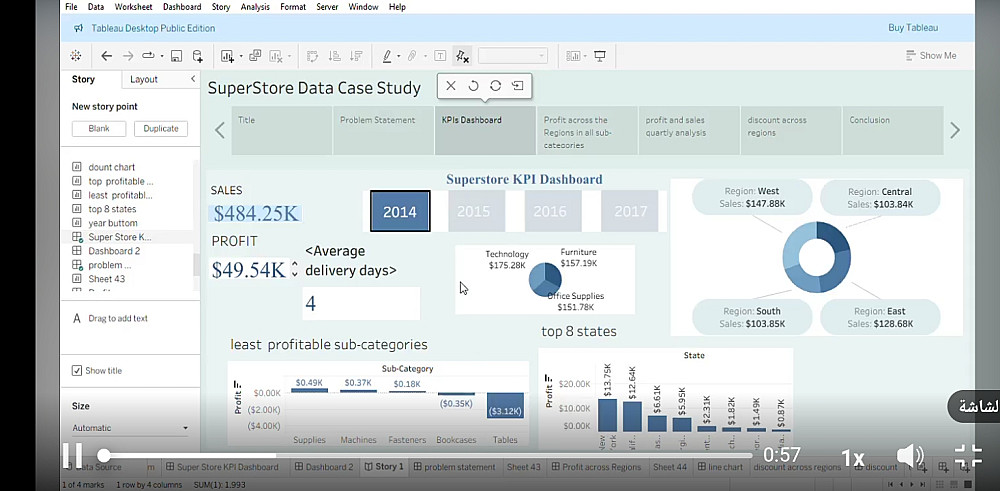Change the 1x playback speed

(852, 457)
